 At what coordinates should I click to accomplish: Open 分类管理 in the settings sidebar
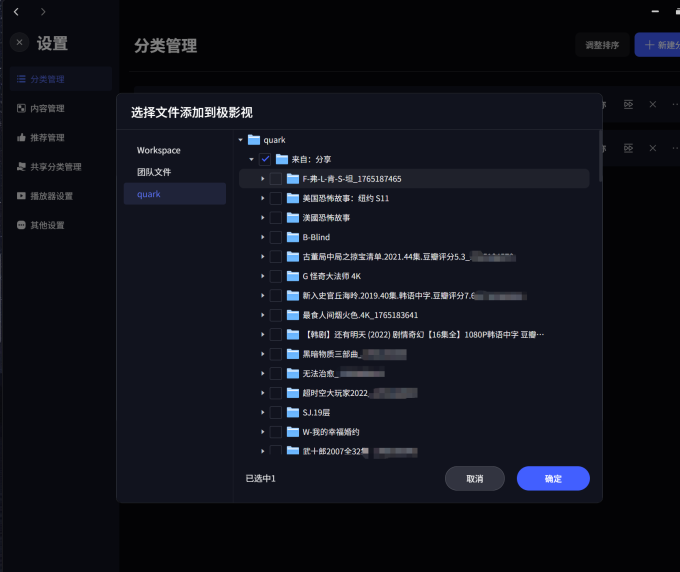click(61, 79)
